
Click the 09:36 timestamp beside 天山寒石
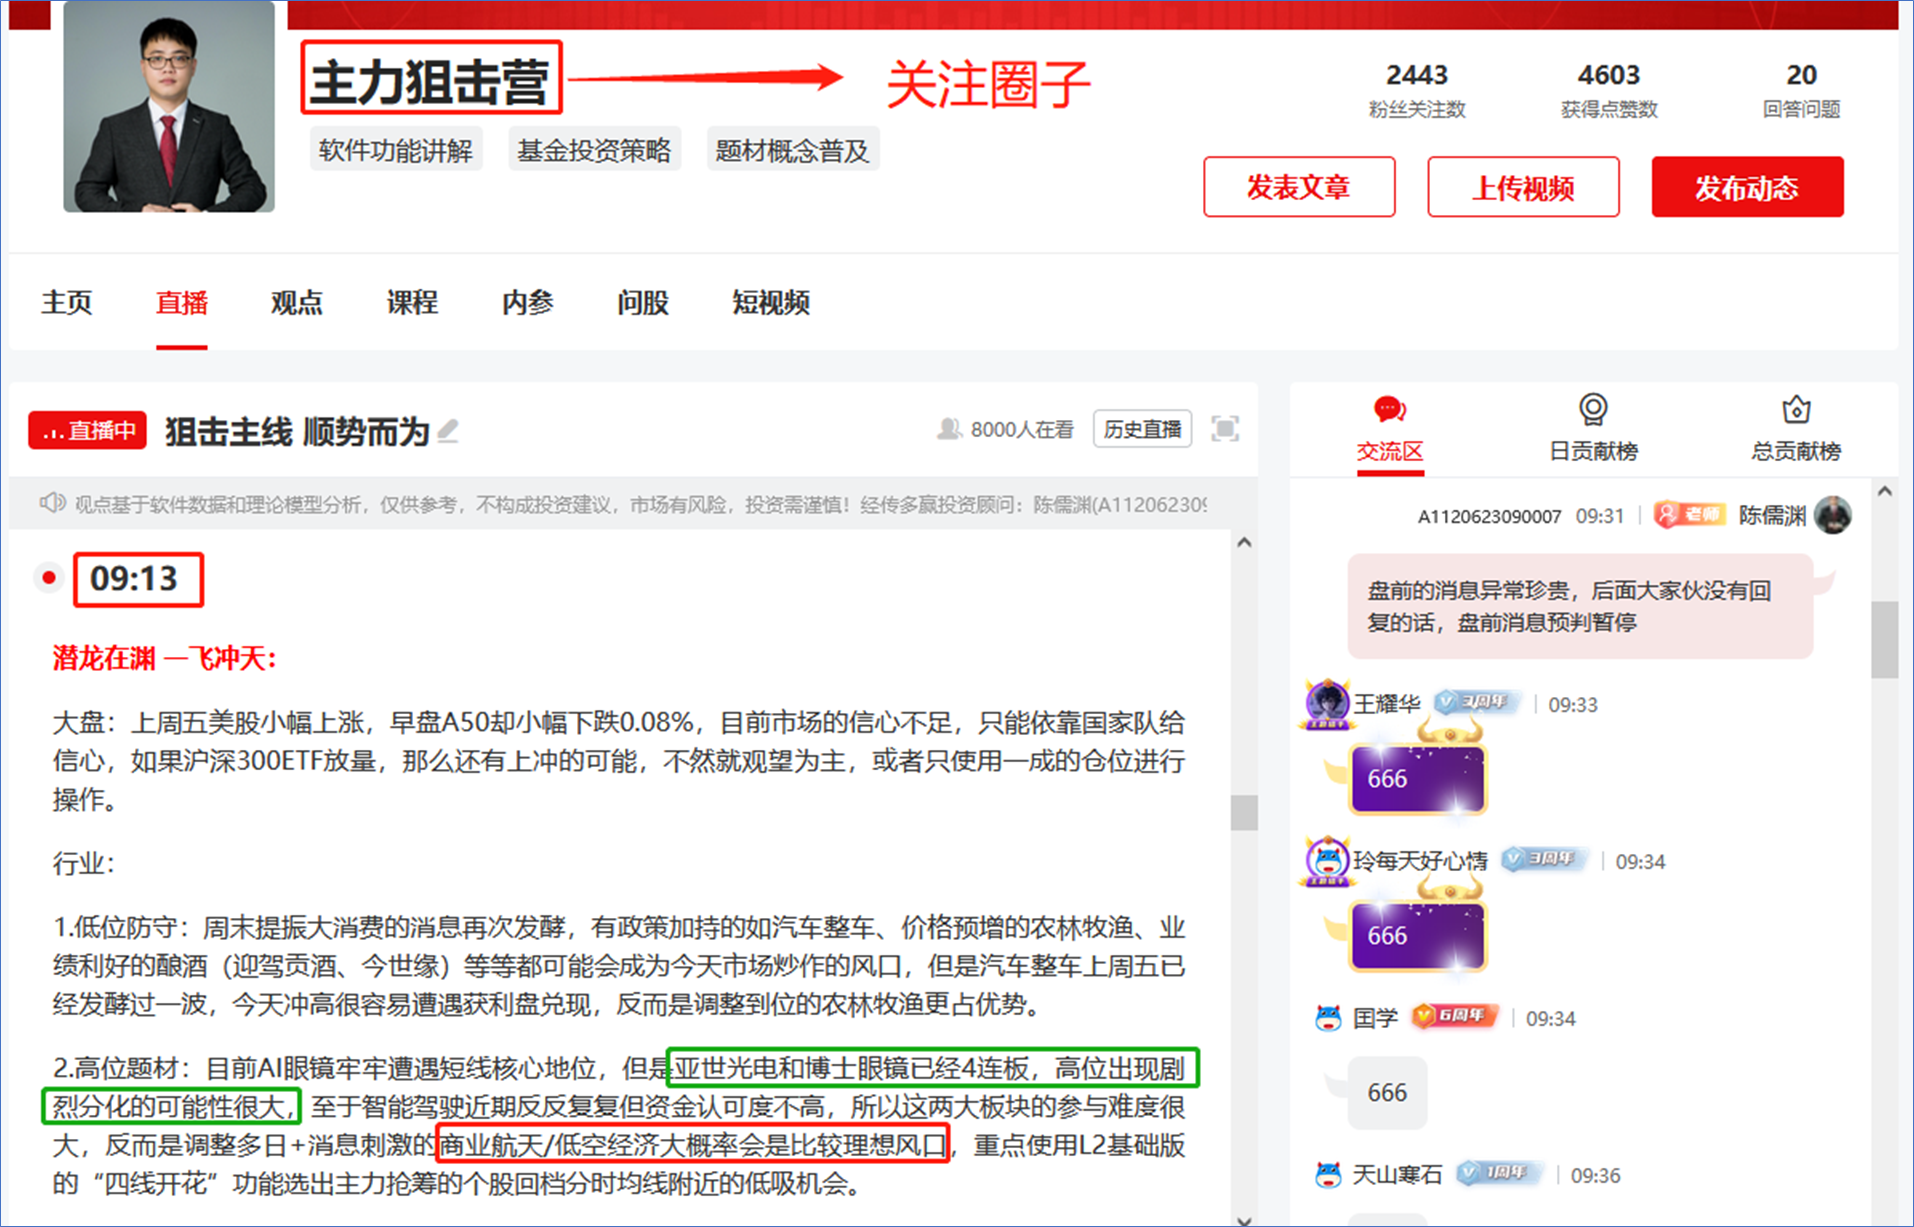click(x=1595, y=1175)
